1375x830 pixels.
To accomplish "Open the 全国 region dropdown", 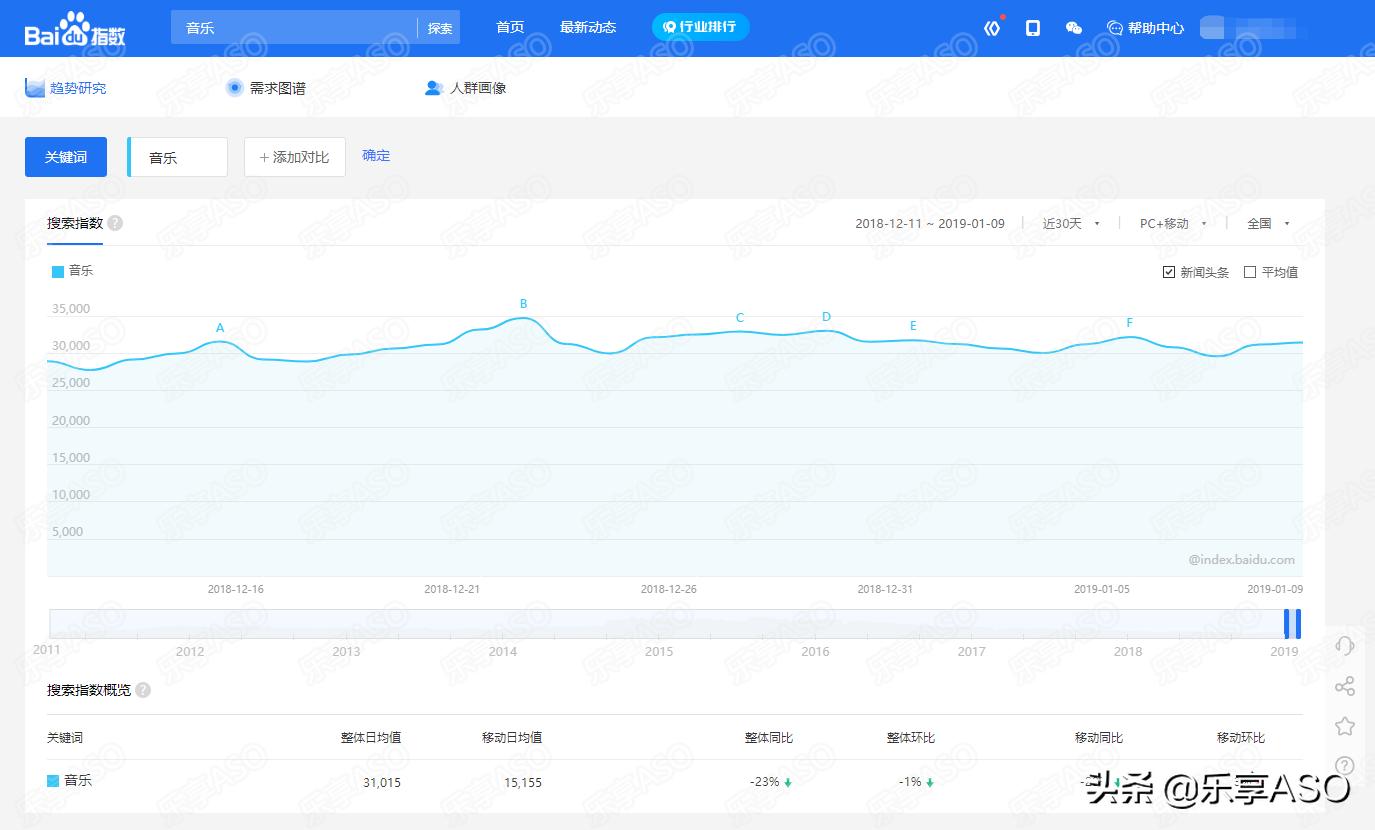I will point(1265,223).
